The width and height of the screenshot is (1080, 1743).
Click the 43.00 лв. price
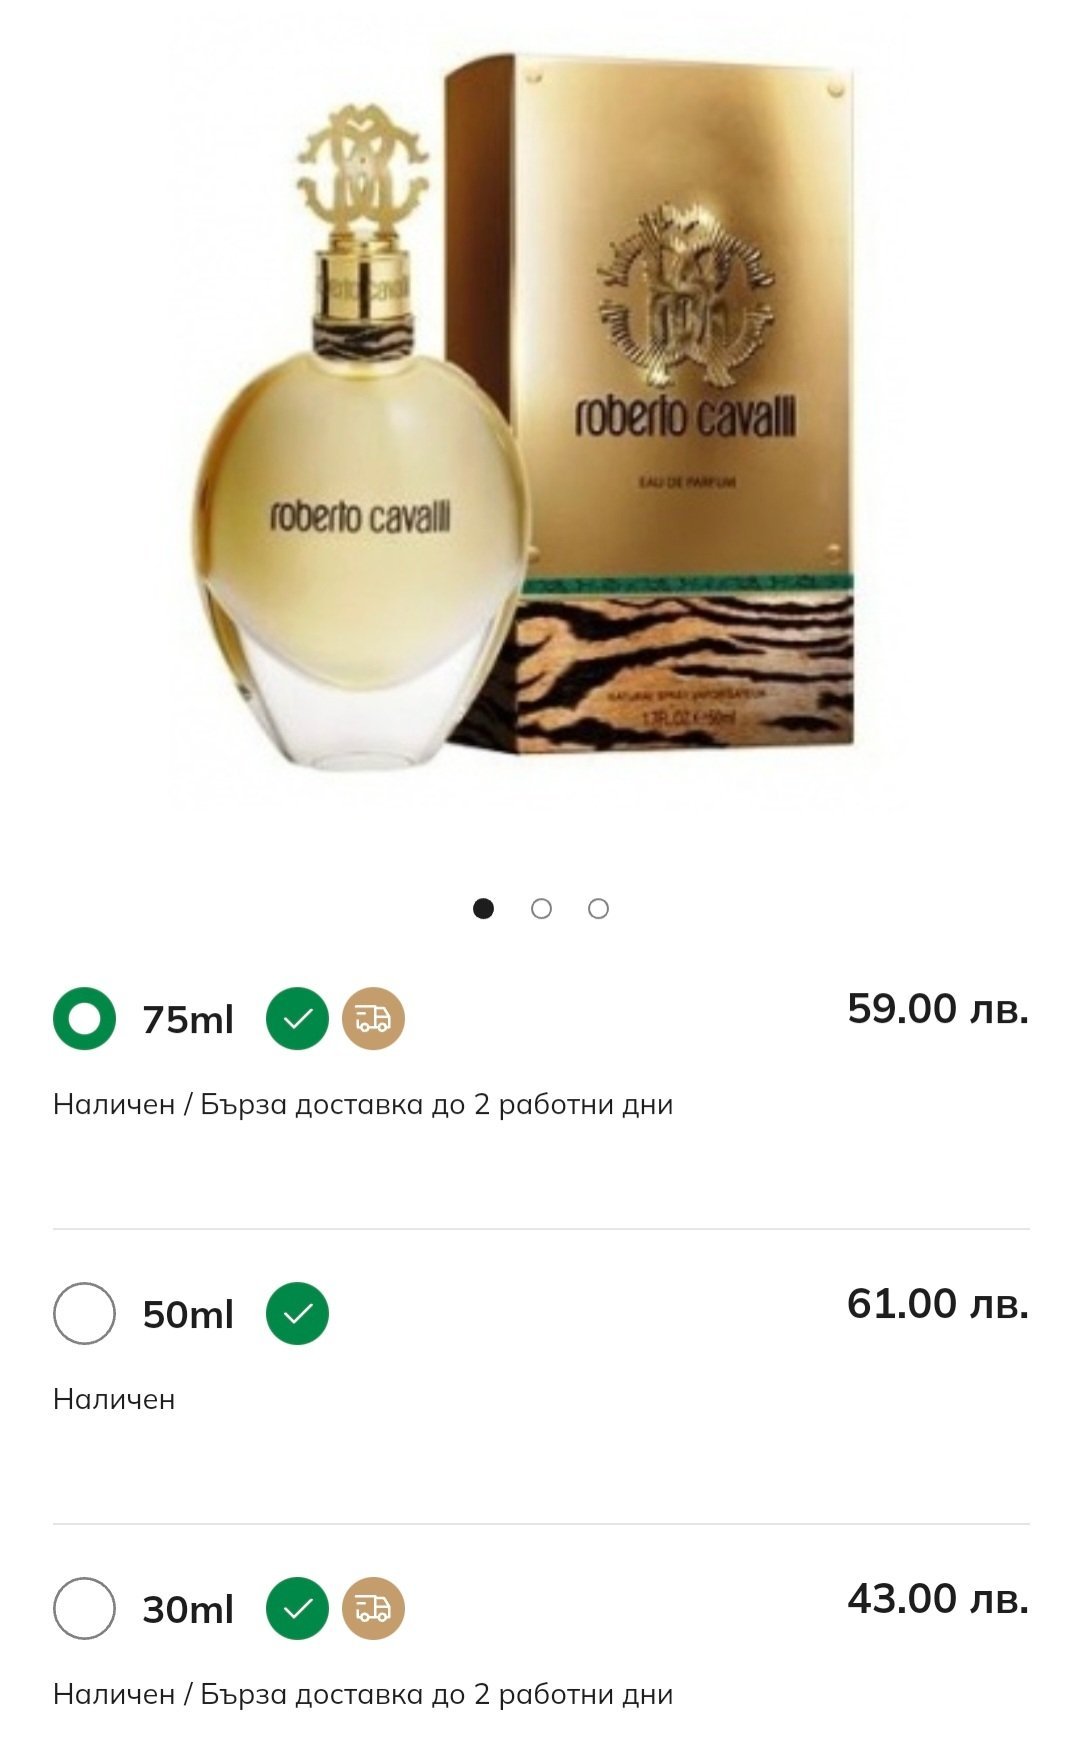937,1598
